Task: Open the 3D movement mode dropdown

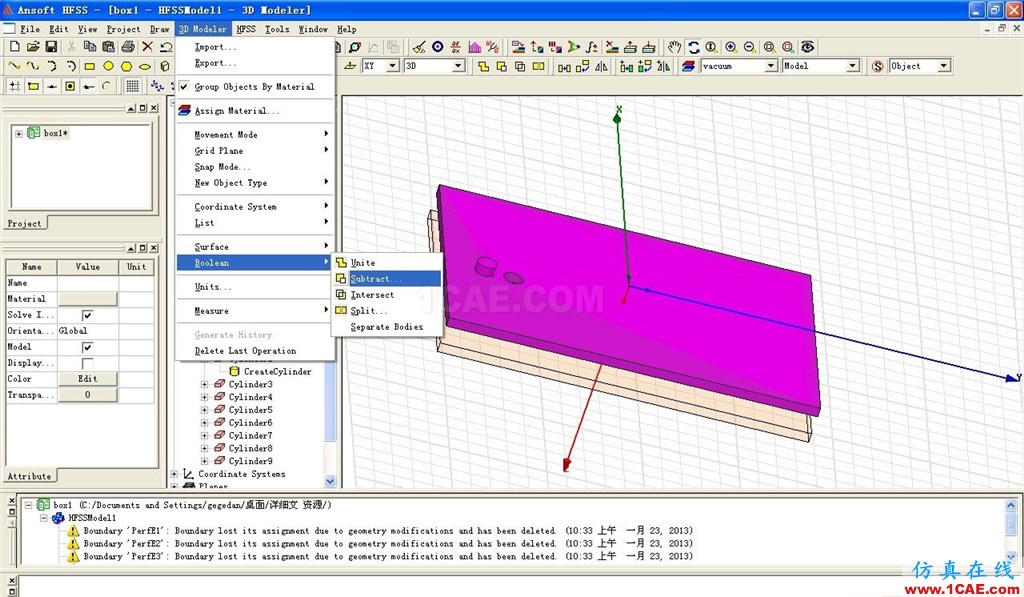Action: point(458,66)
